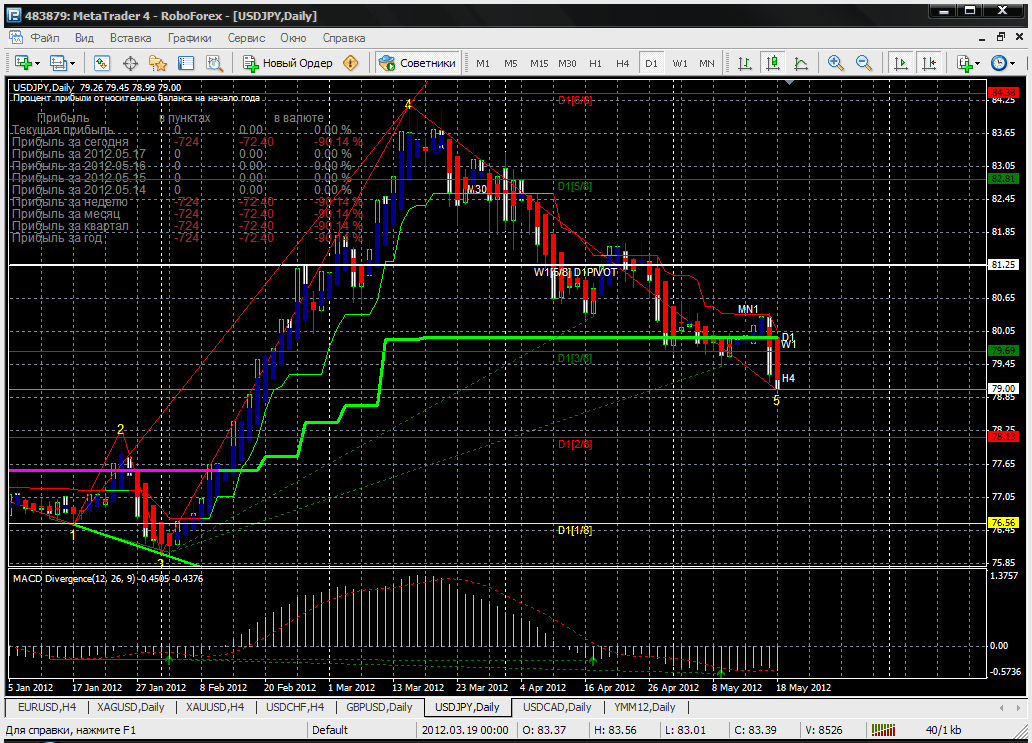Image resolution: width=1032 pixels, height=743 pixels.
Task: Switch to the USDCAD,Daily chart tab
Action: click(x=557, y=707)
